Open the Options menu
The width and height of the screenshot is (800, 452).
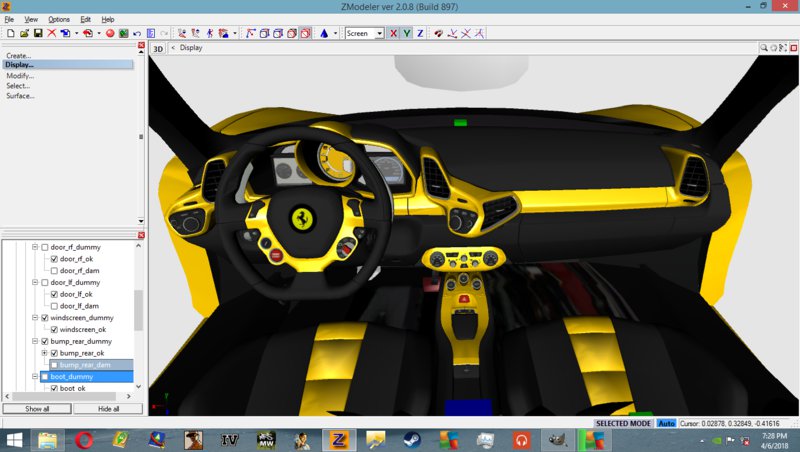point(59,19)
